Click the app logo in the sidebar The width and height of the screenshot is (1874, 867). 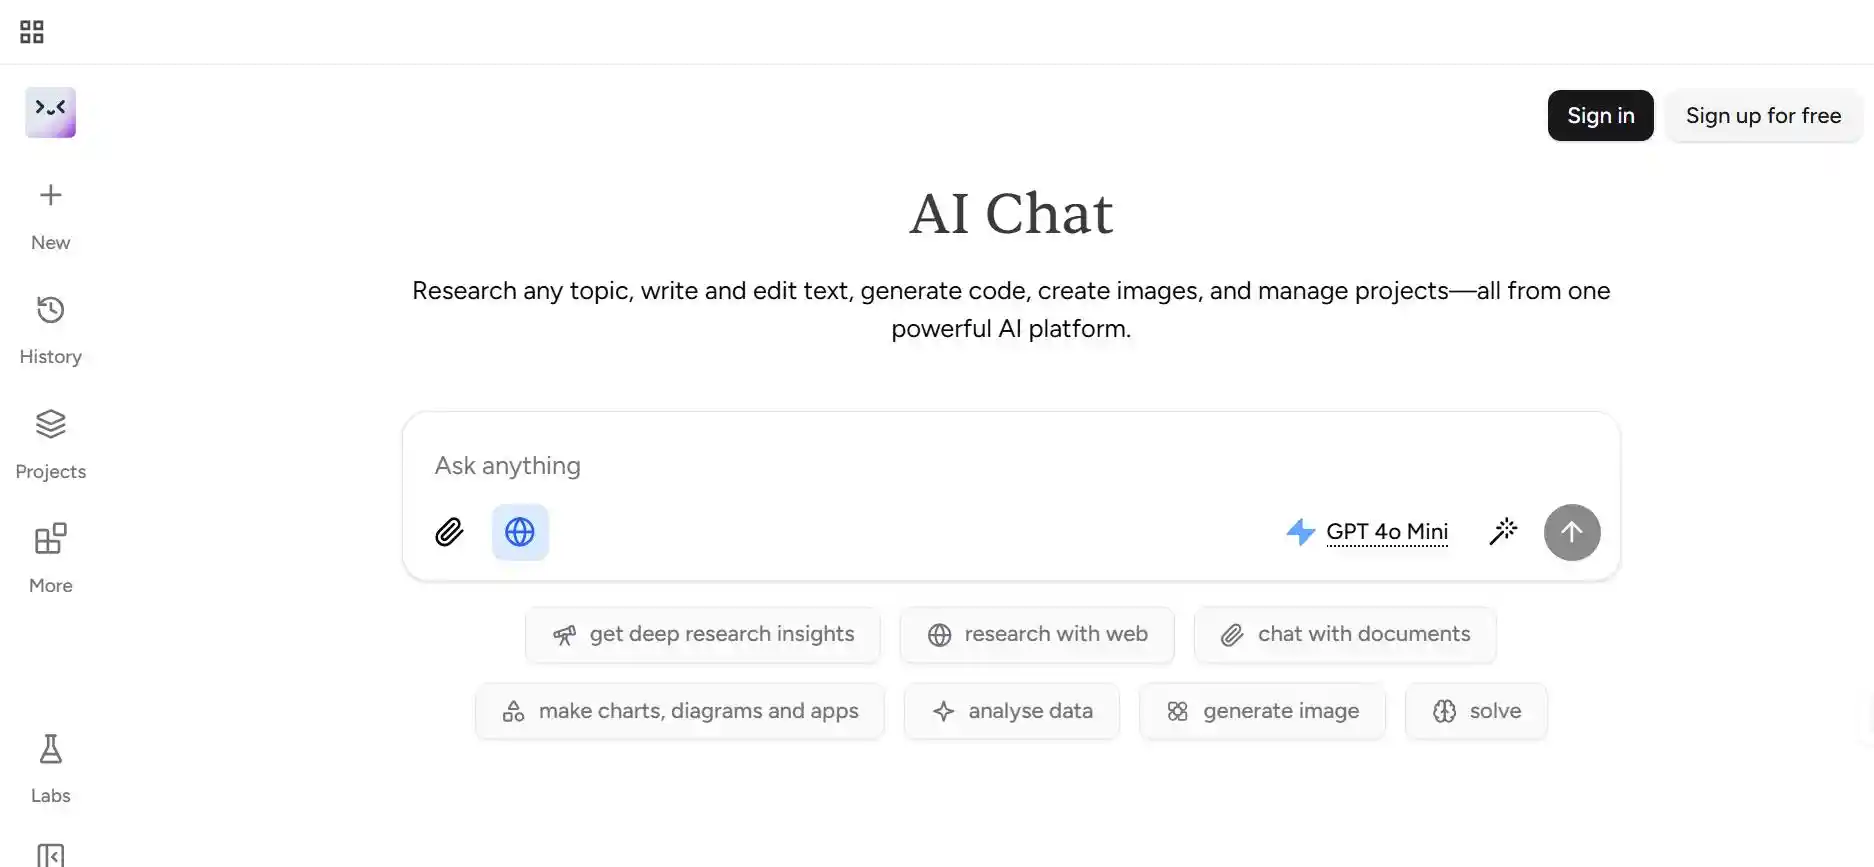tap(51, 112)
